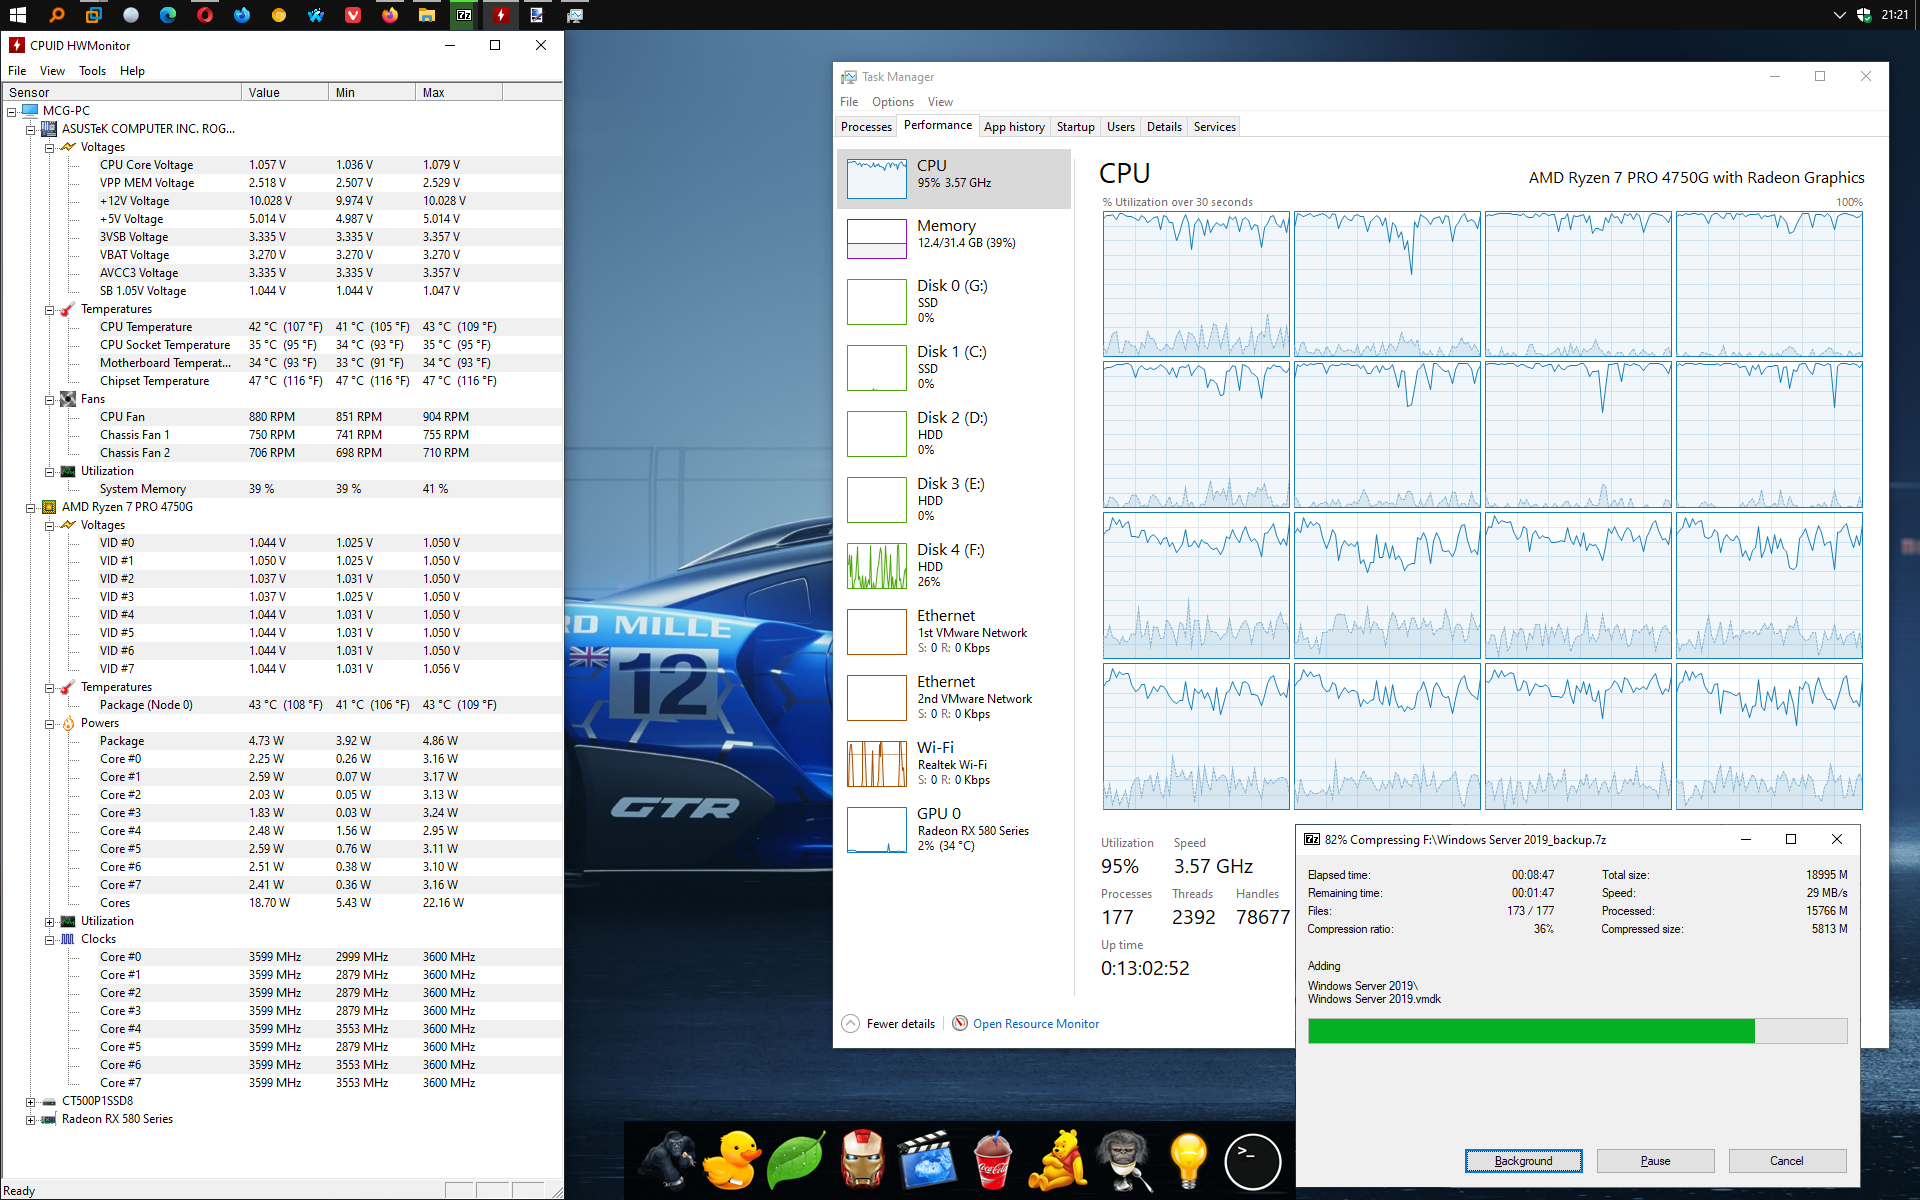Toggle Fewer details in Task Manager

coord(889,1024)
